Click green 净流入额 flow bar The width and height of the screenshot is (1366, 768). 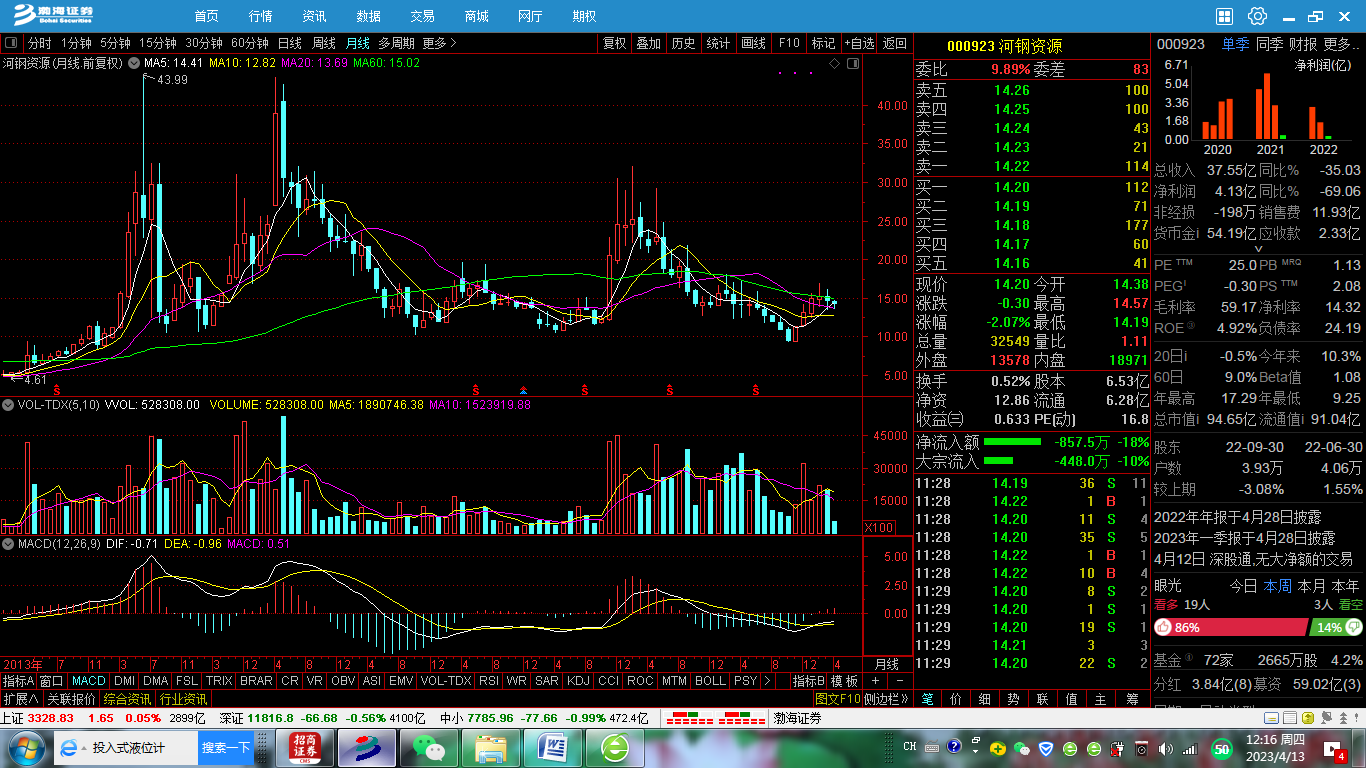click(1012, 441)
